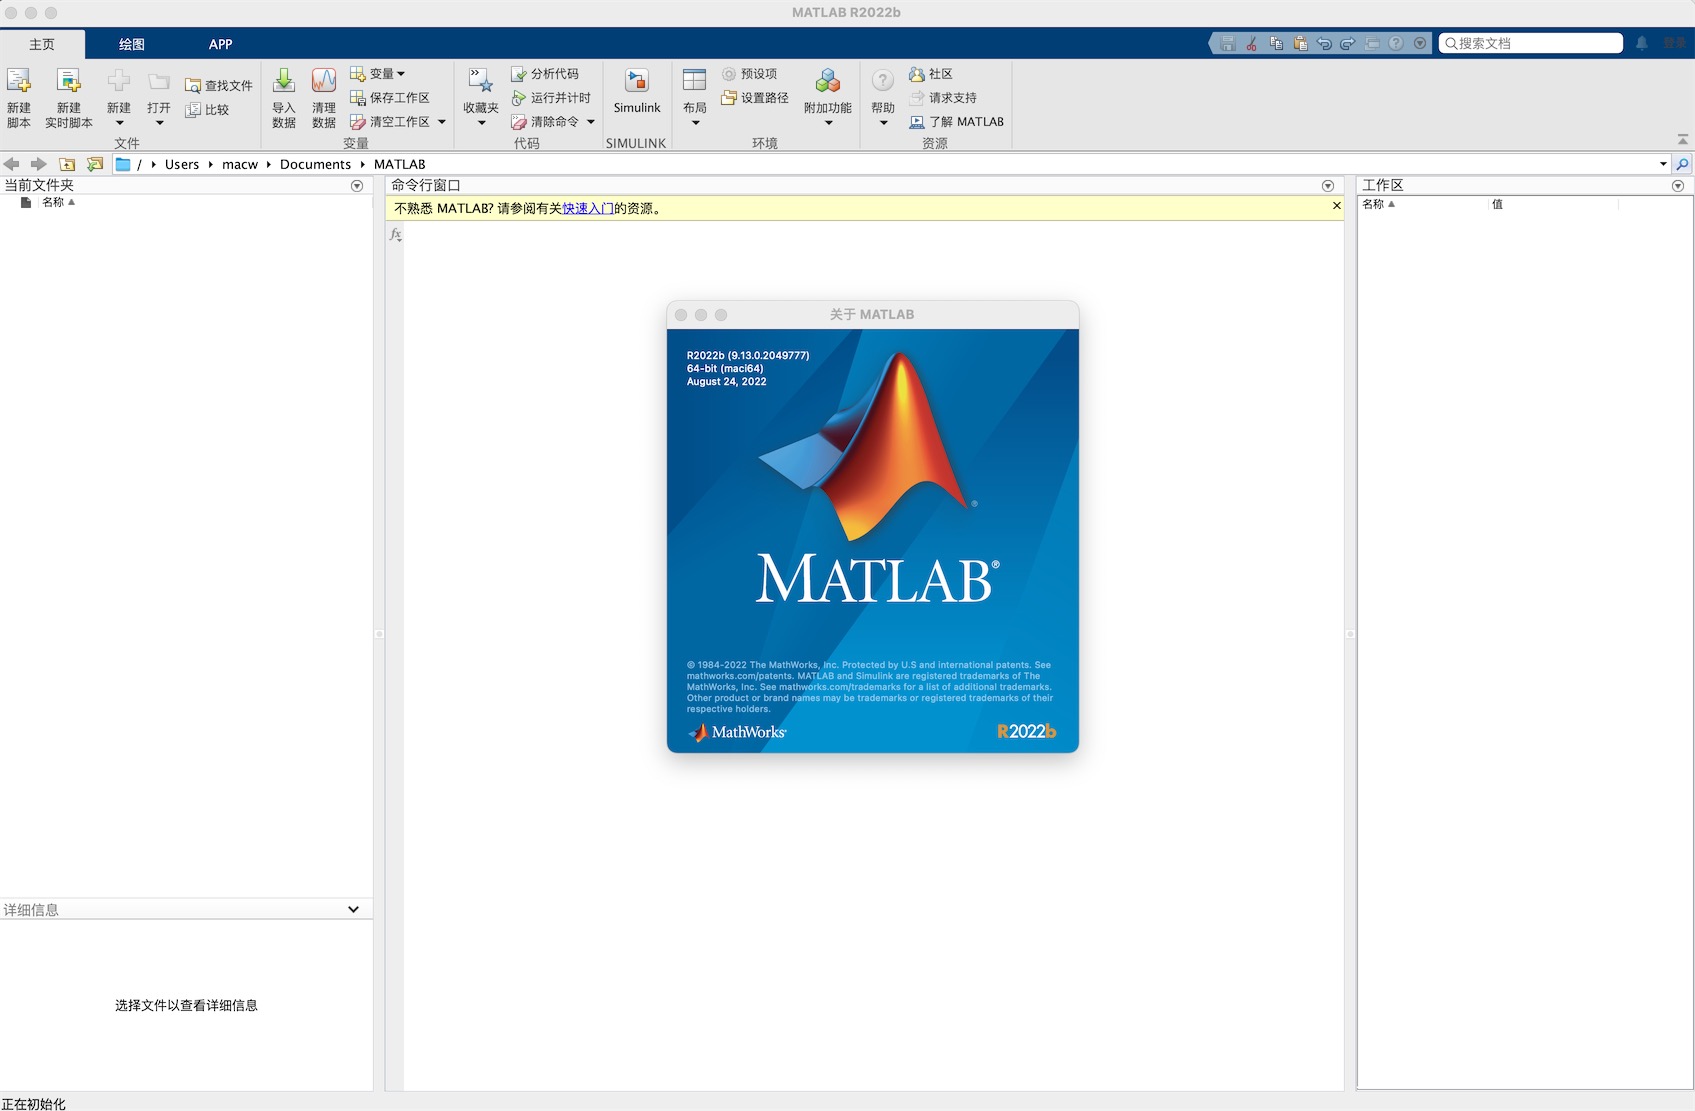This screenshot has height=1111, width=1695.
Task: Click the 登录 sign-in button
Action: point(1674,43)
